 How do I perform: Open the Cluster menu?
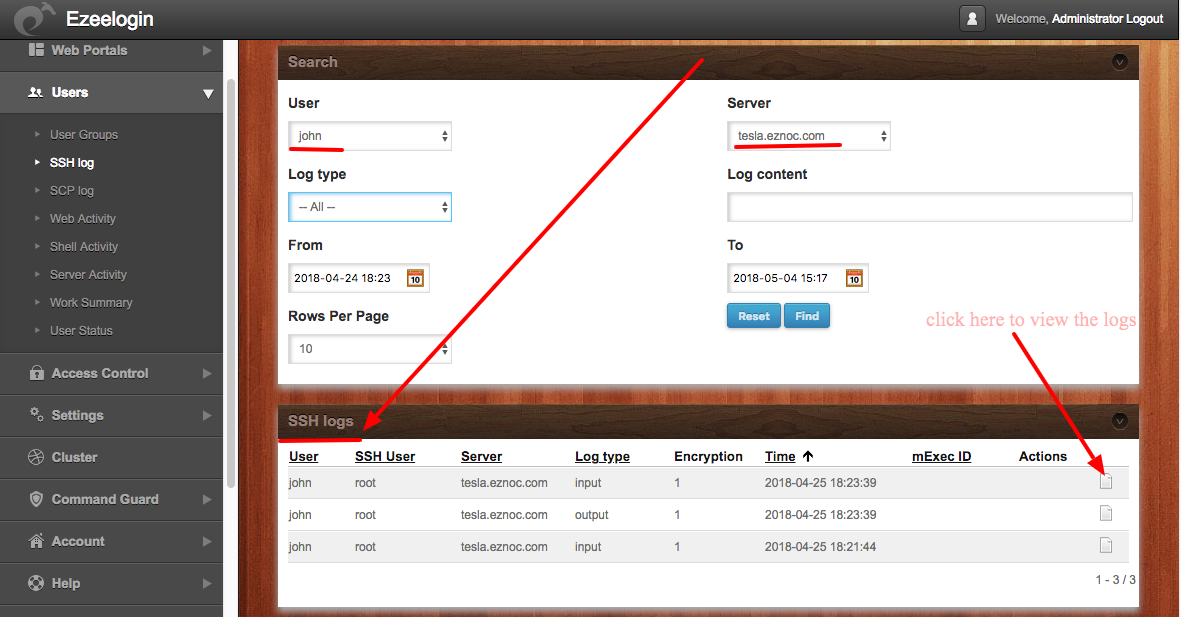tap(111, 457)
